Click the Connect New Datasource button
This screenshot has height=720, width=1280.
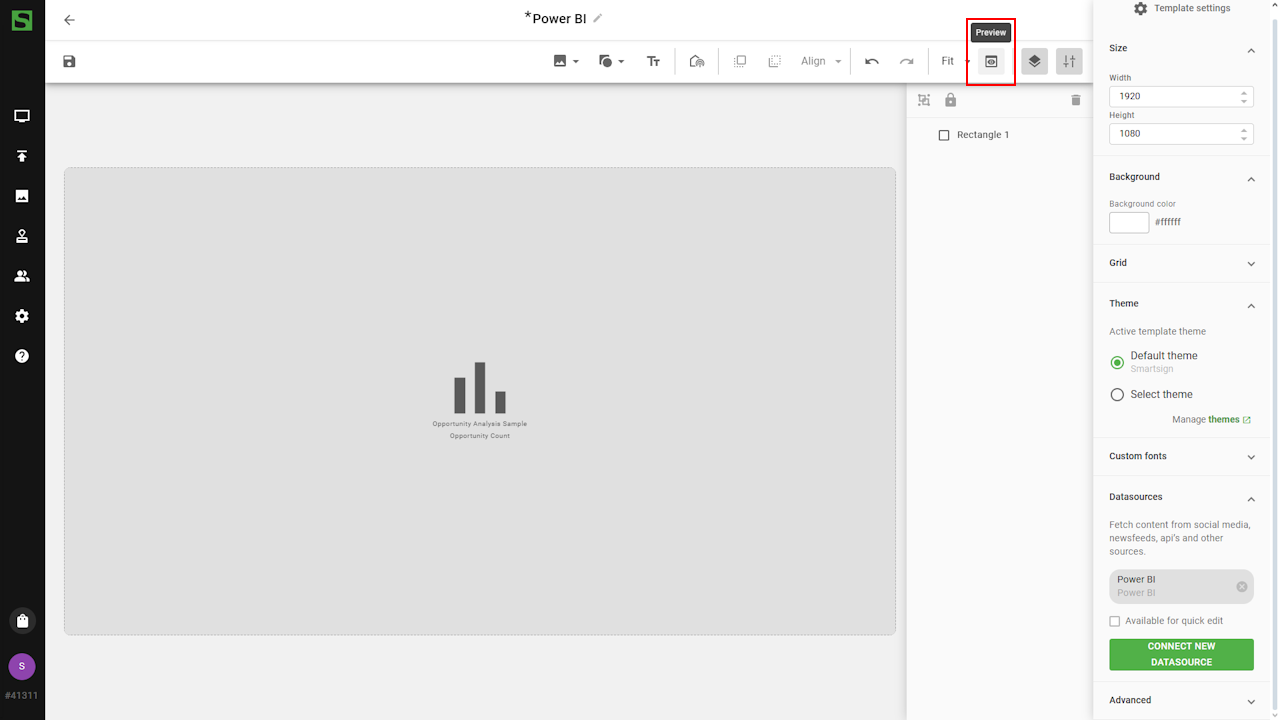pyautogui.click(x=1181, y=654)
